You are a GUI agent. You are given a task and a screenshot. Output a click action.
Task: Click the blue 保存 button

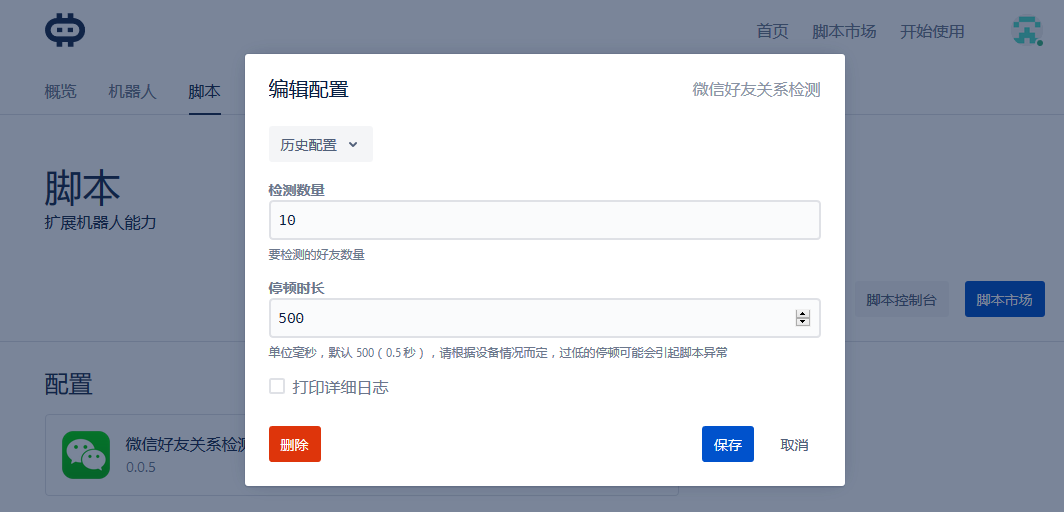coord(727,444)
